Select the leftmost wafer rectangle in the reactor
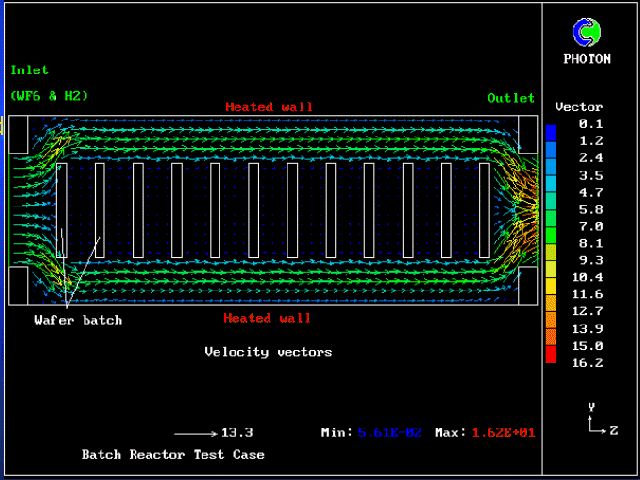Screen dimensions: 640x480 pyautogui.click(x=61, y=209)
